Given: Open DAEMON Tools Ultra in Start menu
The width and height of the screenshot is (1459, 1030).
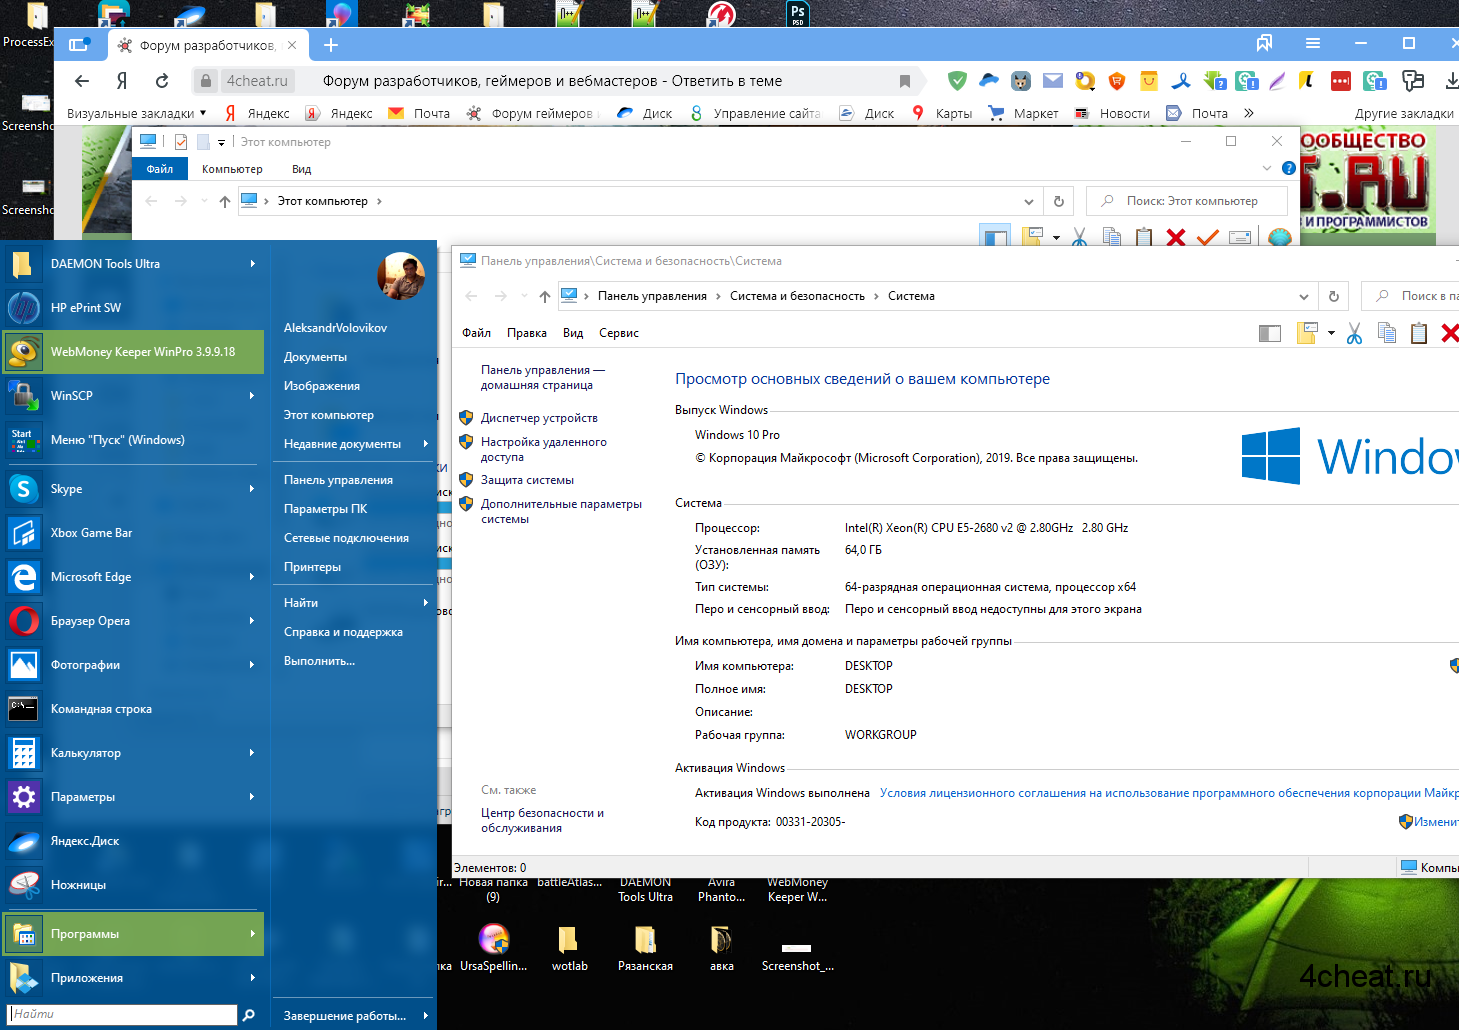Looking at the screenshot, I should point(133,264).
